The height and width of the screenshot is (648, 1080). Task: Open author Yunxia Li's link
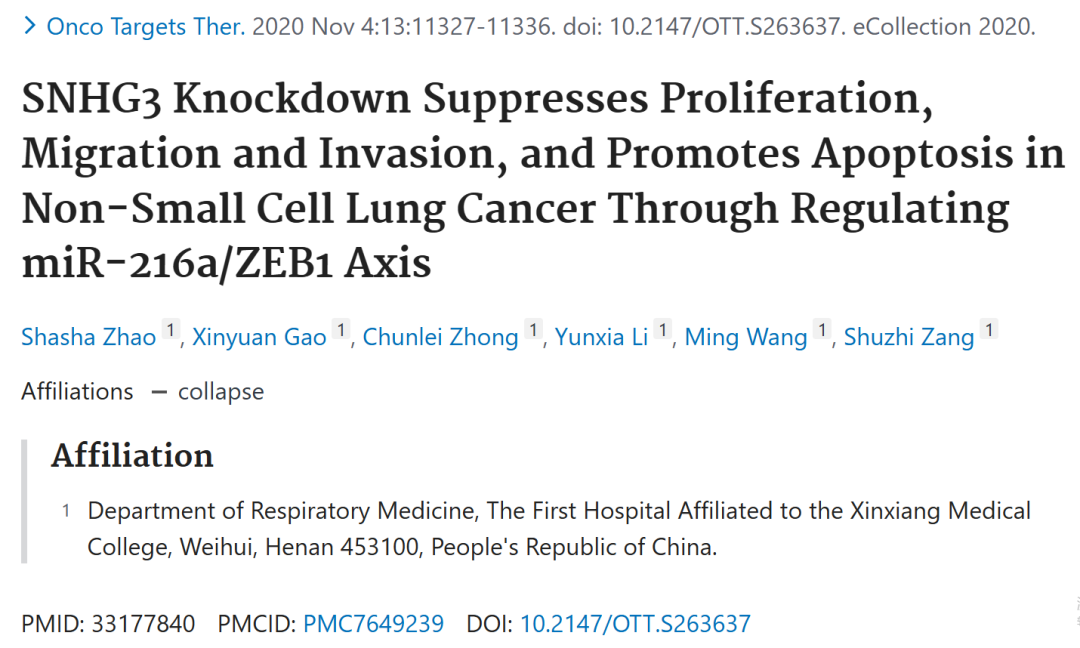[x=601, y=337]
